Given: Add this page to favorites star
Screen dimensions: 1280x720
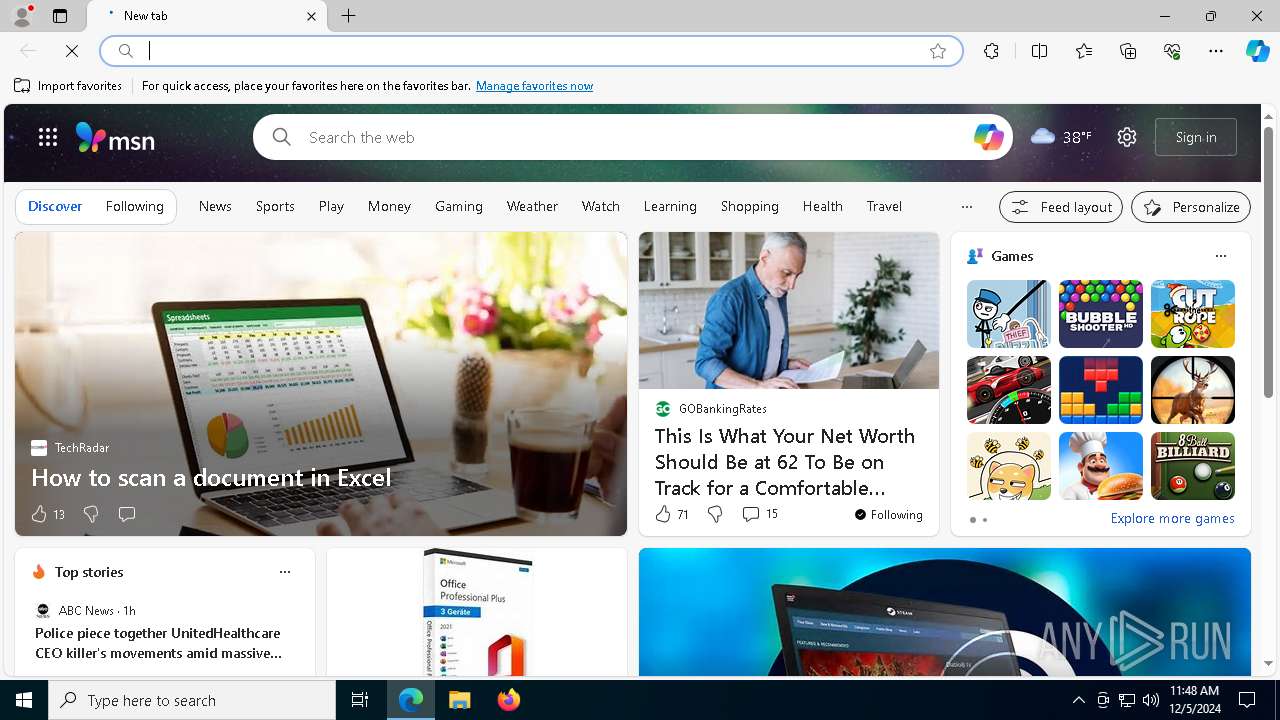Looking at the screenshot, I should [x=938, y=51].
